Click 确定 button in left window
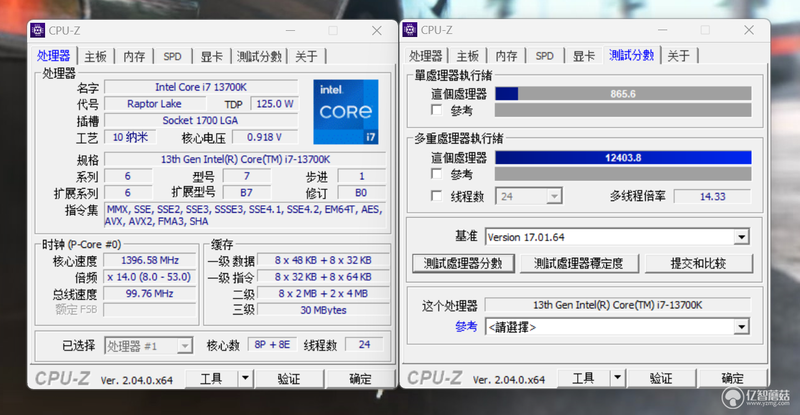 [x=360, y=378]
